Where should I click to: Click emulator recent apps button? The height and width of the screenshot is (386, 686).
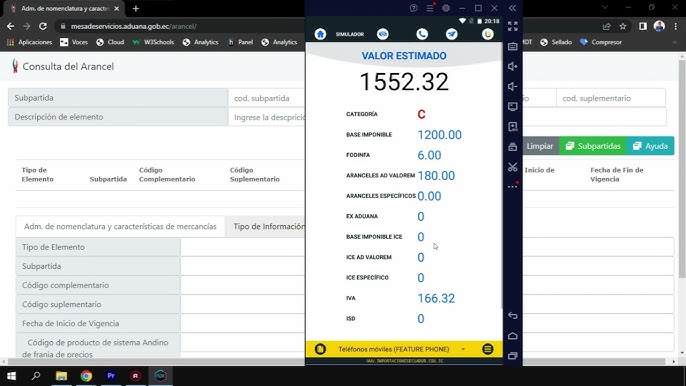tap(513, 355)
